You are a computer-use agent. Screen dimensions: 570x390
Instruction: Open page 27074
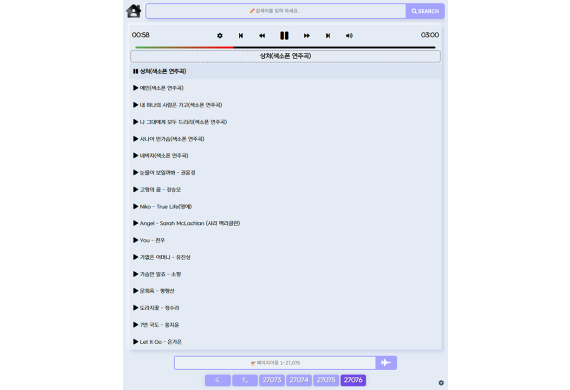pos(299,380)
